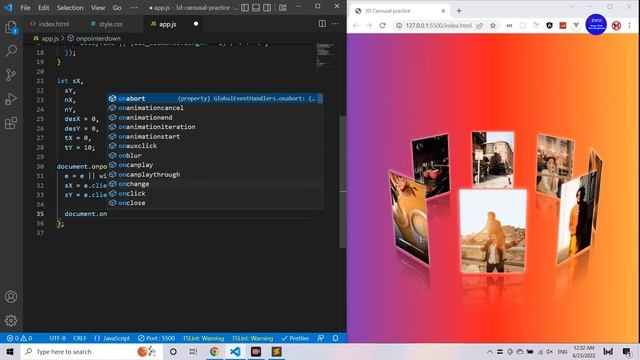The height and width of the screenshot is (360, 640).
Task: Open Chrome from the taskbar
Action: (x=214, y=351)
